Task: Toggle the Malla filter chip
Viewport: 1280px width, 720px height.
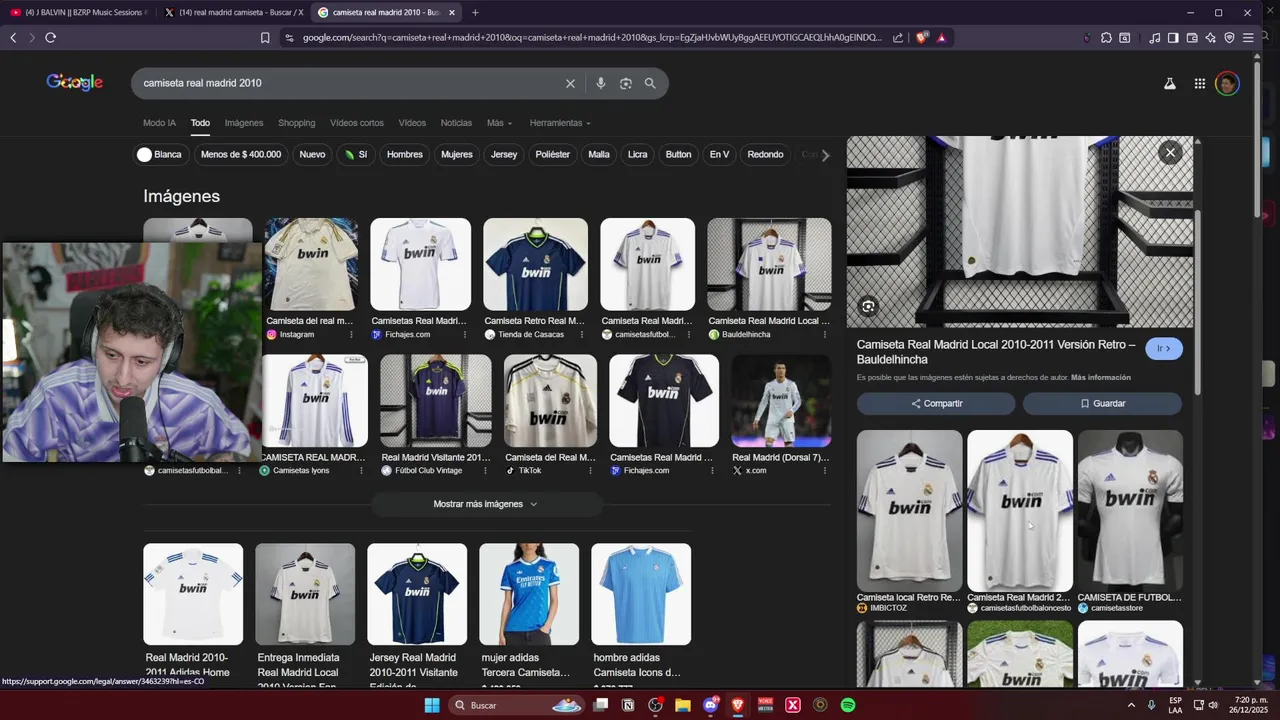Action: 599,154
